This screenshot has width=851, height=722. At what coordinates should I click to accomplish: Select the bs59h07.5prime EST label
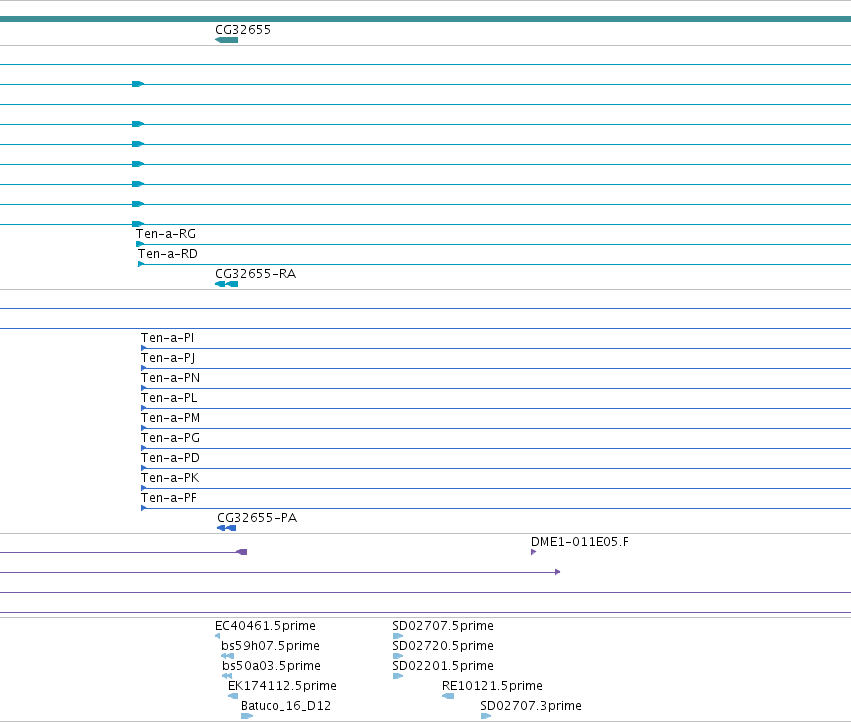pyautogui.click(x=270, y=646)
